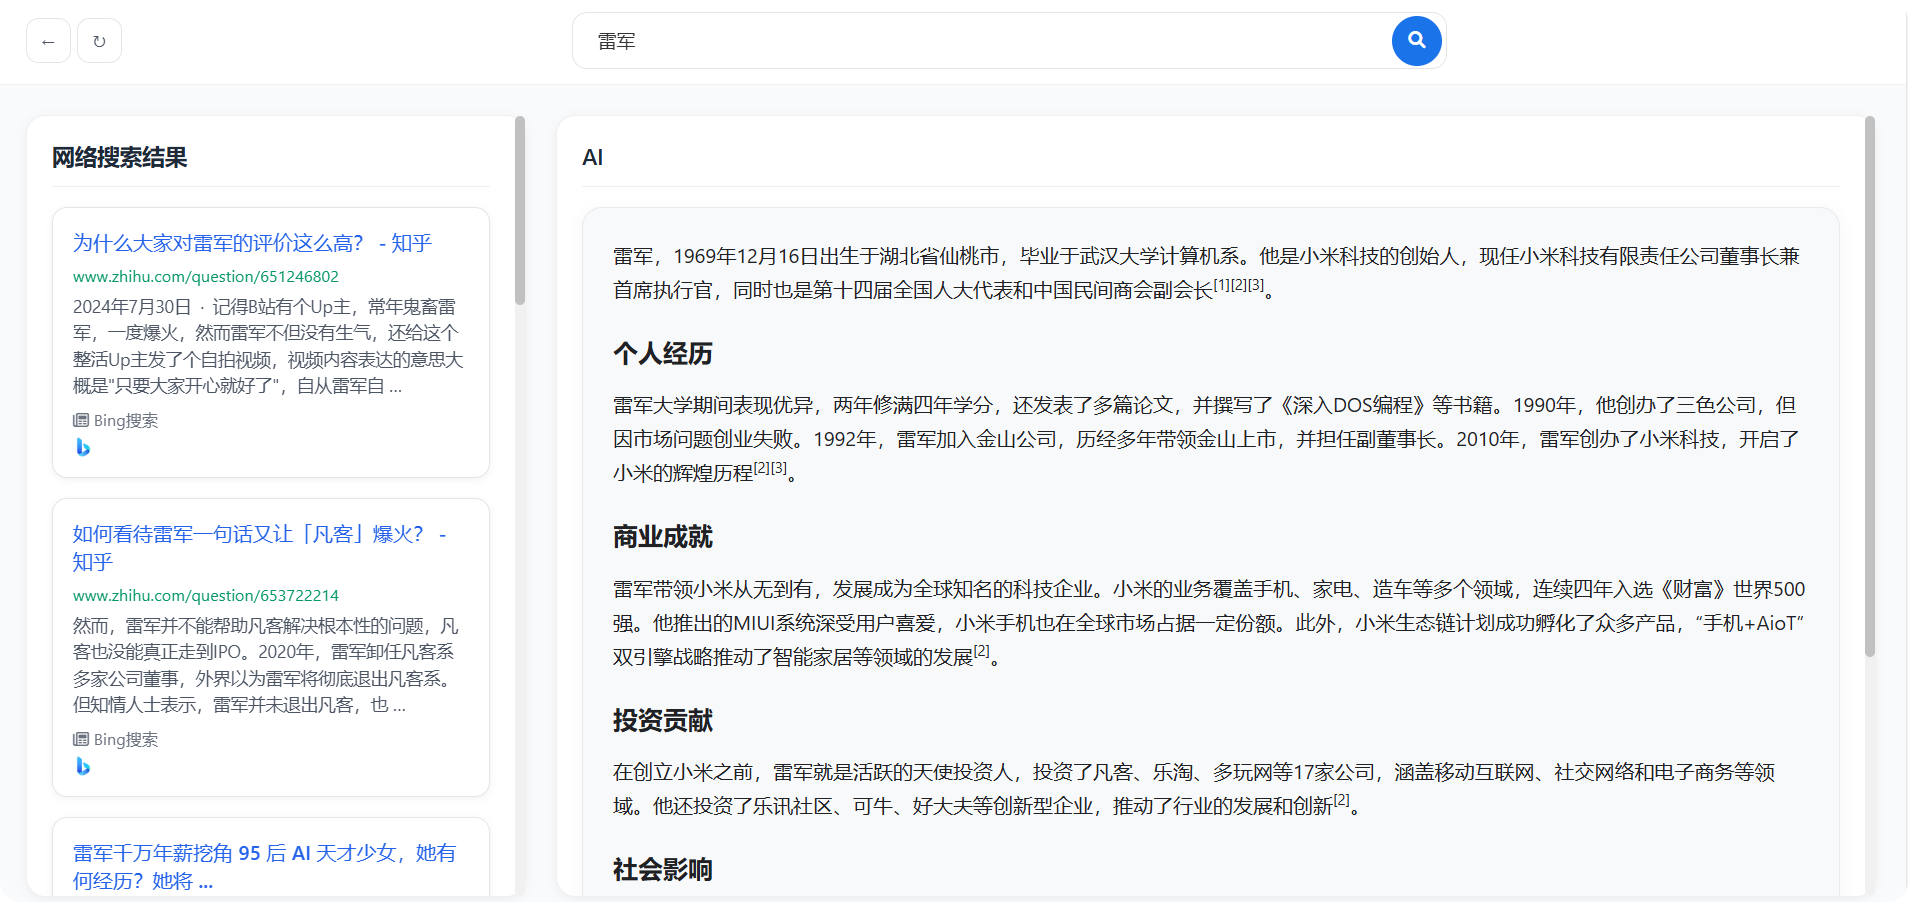
Task: Click the snippet starting 然而，雷军并不能帮助凡客
Action: pos(266,665)
